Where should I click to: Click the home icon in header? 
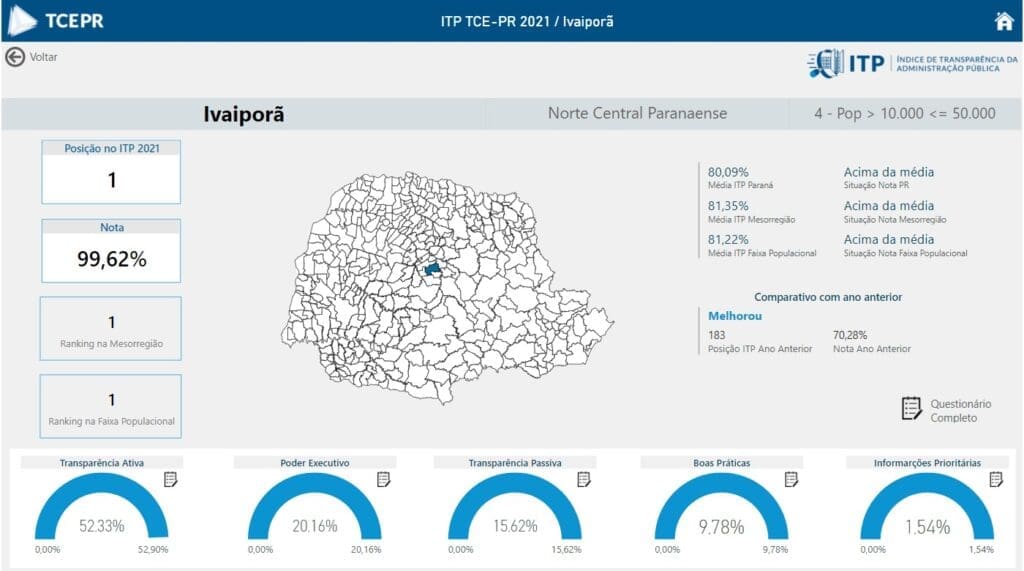click(1003, 21)
